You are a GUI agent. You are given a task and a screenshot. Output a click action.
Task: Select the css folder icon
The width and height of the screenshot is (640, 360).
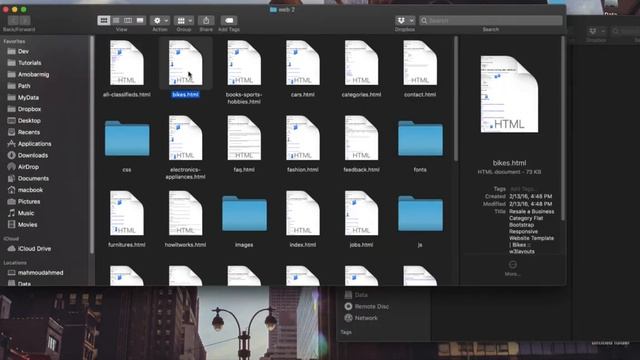pyautogui.click(x=127, y=138)
